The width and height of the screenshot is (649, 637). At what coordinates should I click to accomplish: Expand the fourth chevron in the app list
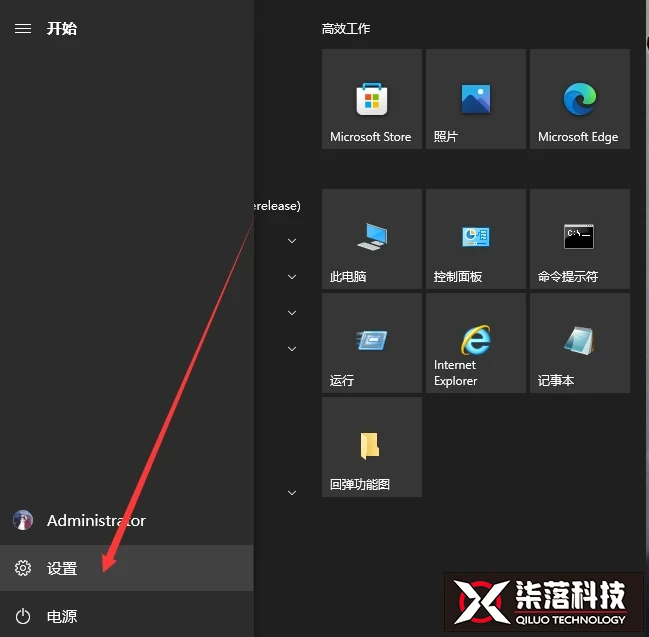pos(292,349)
